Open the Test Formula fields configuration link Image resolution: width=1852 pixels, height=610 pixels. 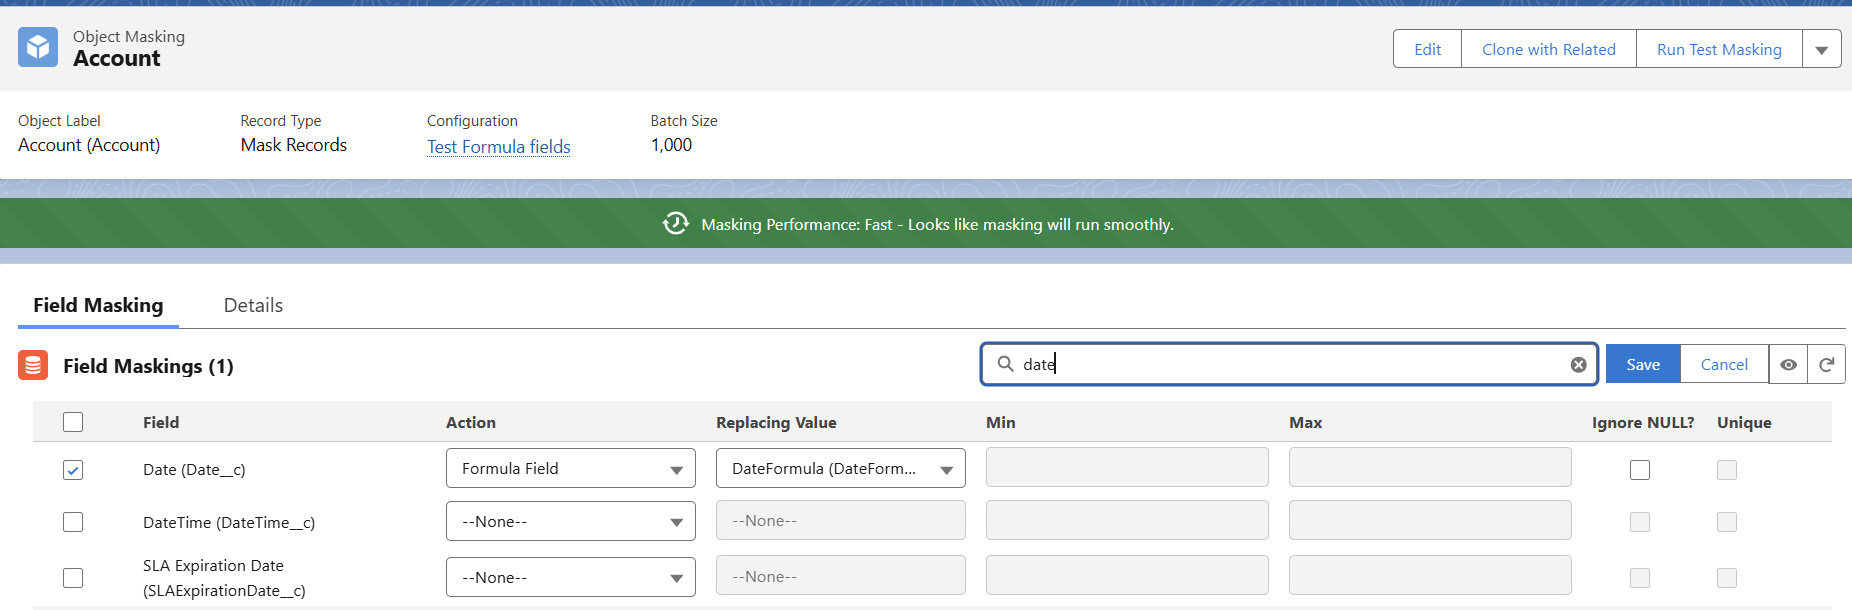[x=498, y=147]
